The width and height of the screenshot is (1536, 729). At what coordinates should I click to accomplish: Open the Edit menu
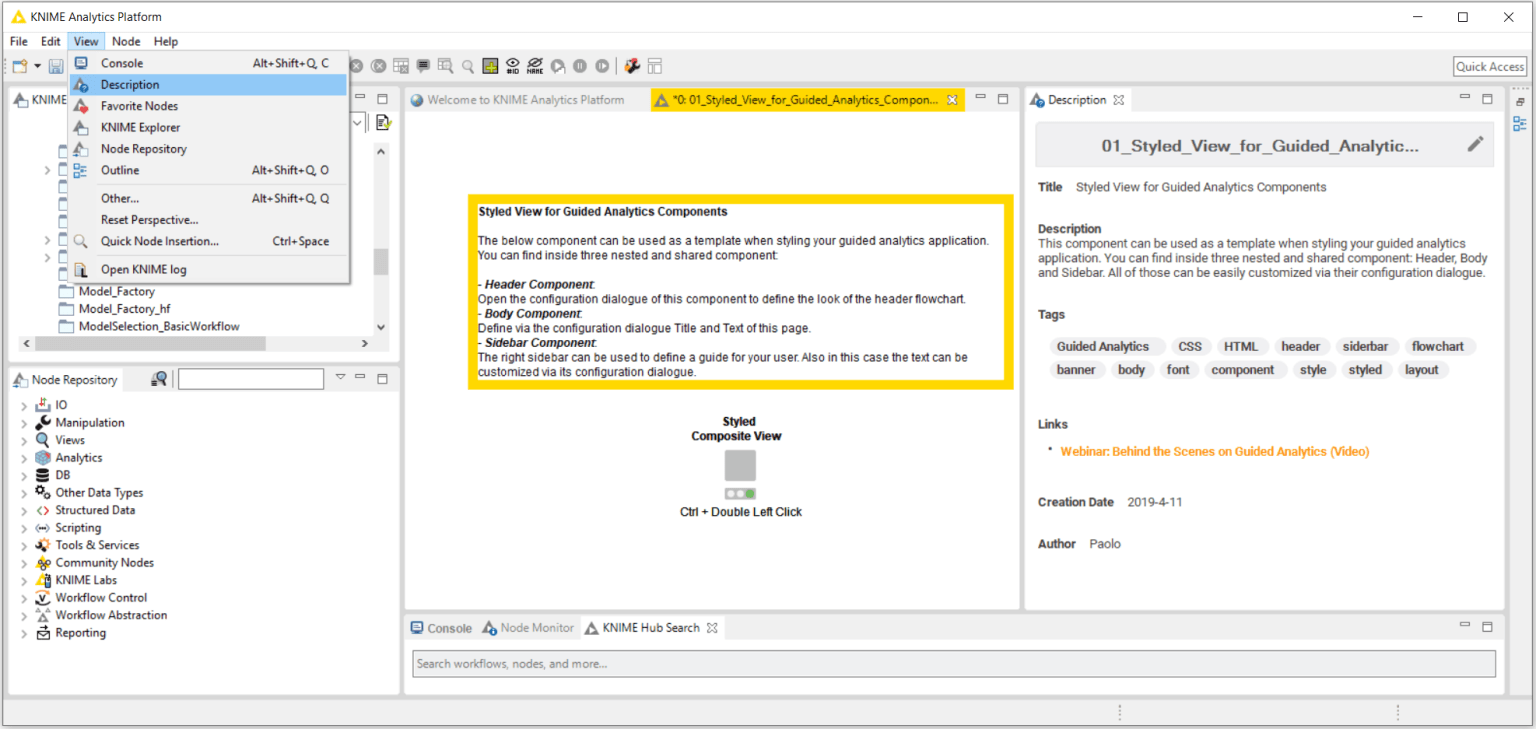tap(51, 41)
